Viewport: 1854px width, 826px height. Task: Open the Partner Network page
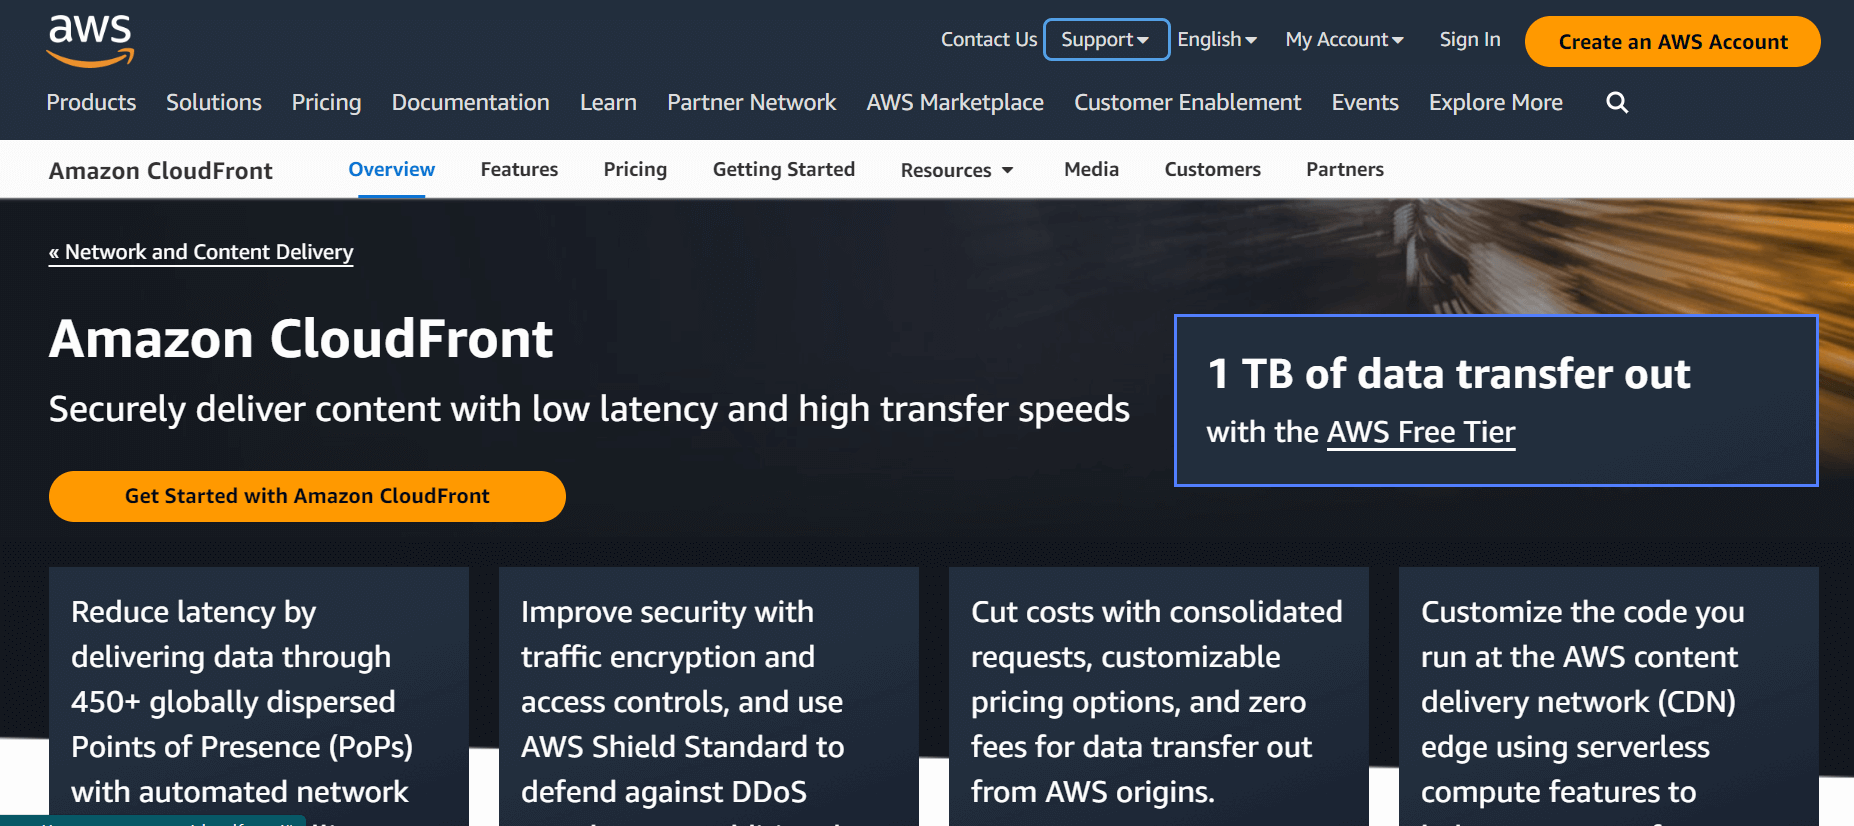tap(751, 102)
